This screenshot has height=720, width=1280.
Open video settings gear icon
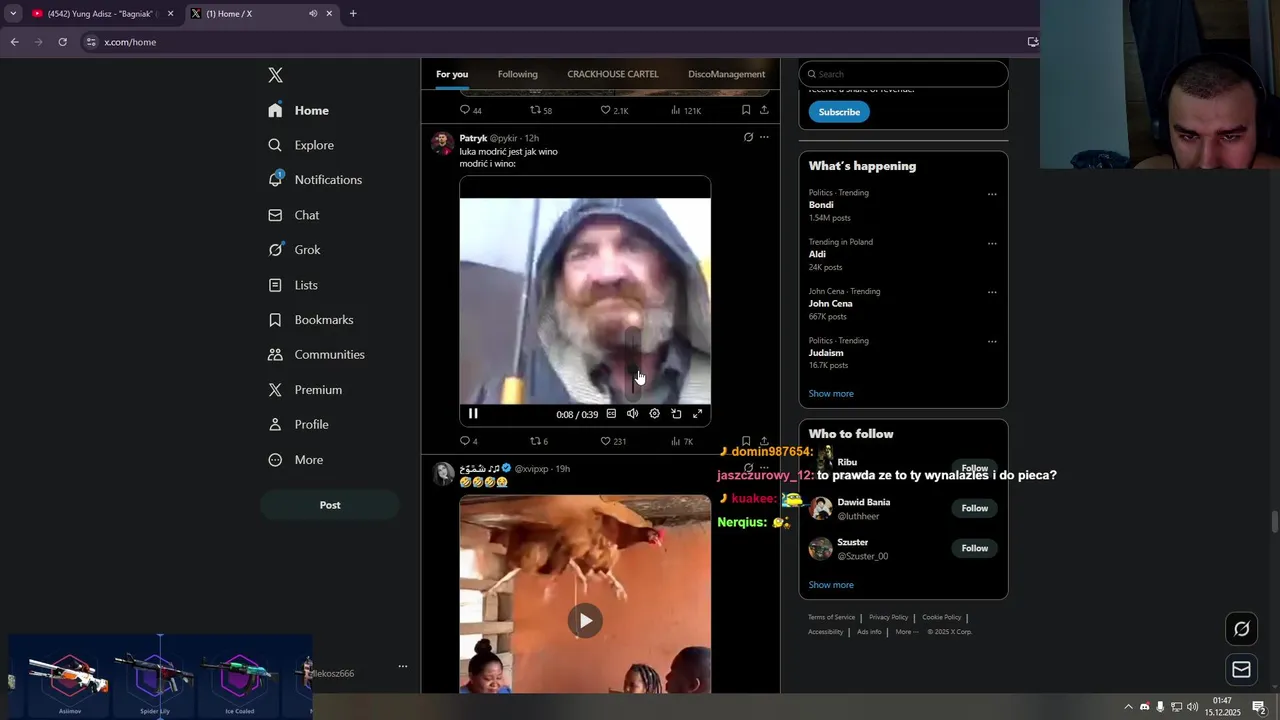655,414
